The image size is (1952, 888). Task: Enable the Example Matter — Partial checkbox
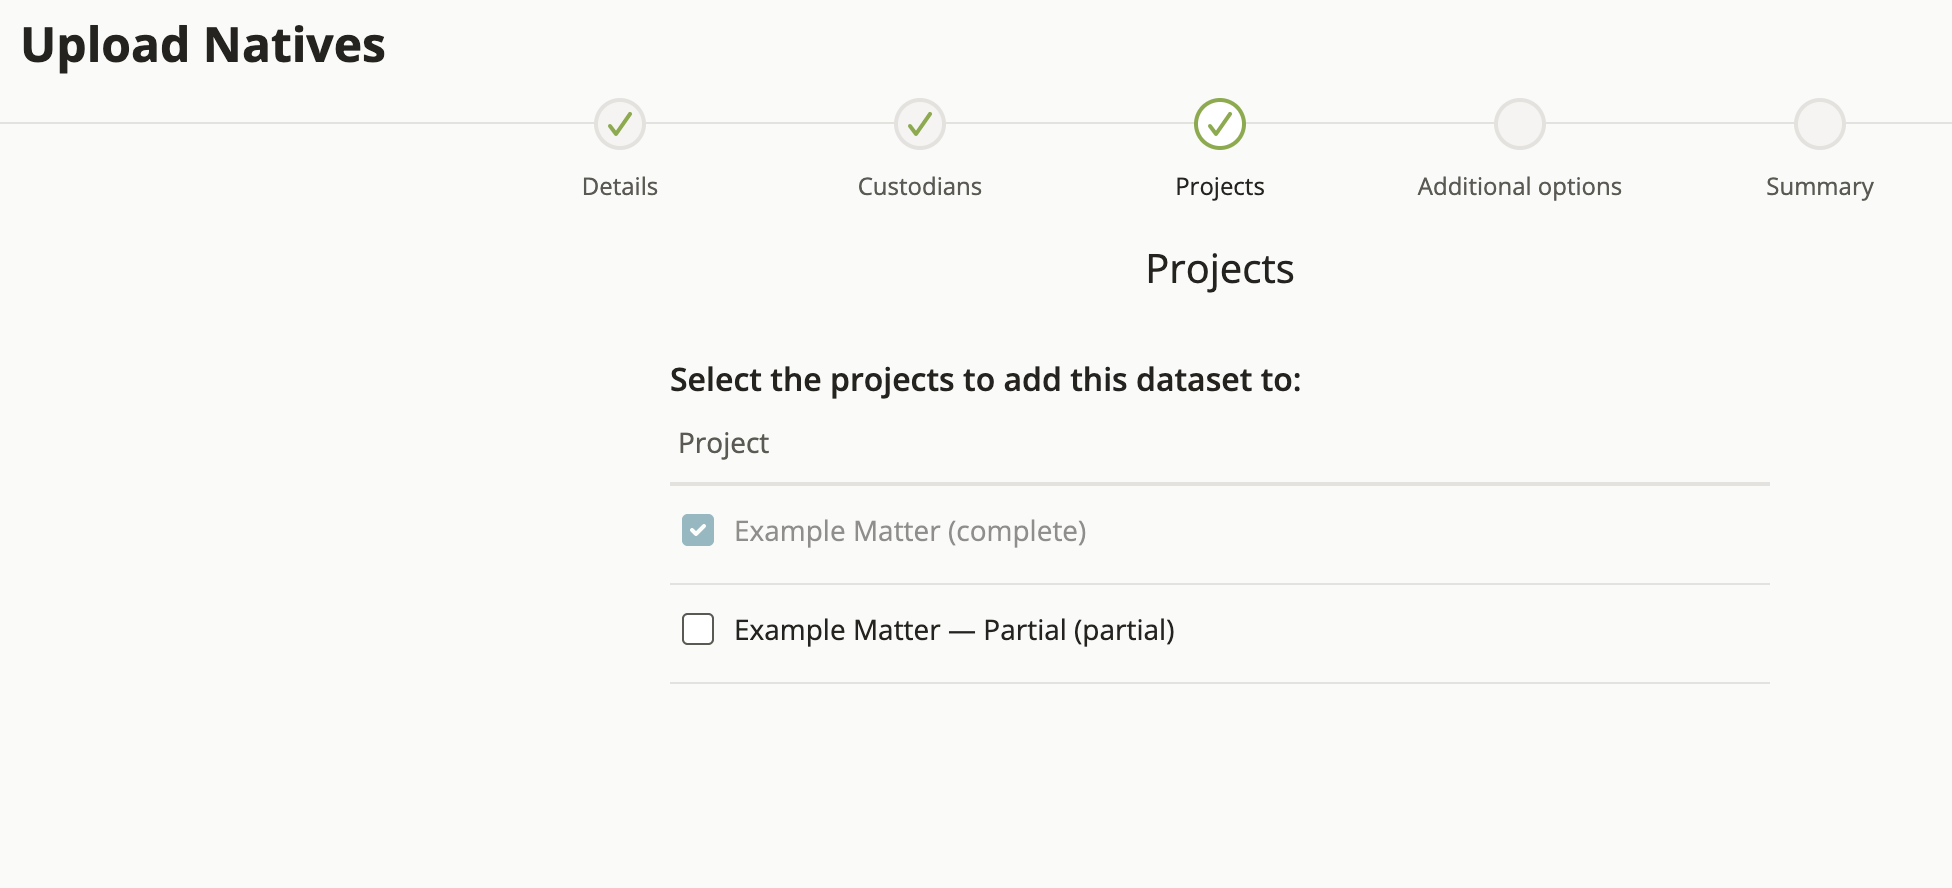point(698,629)
